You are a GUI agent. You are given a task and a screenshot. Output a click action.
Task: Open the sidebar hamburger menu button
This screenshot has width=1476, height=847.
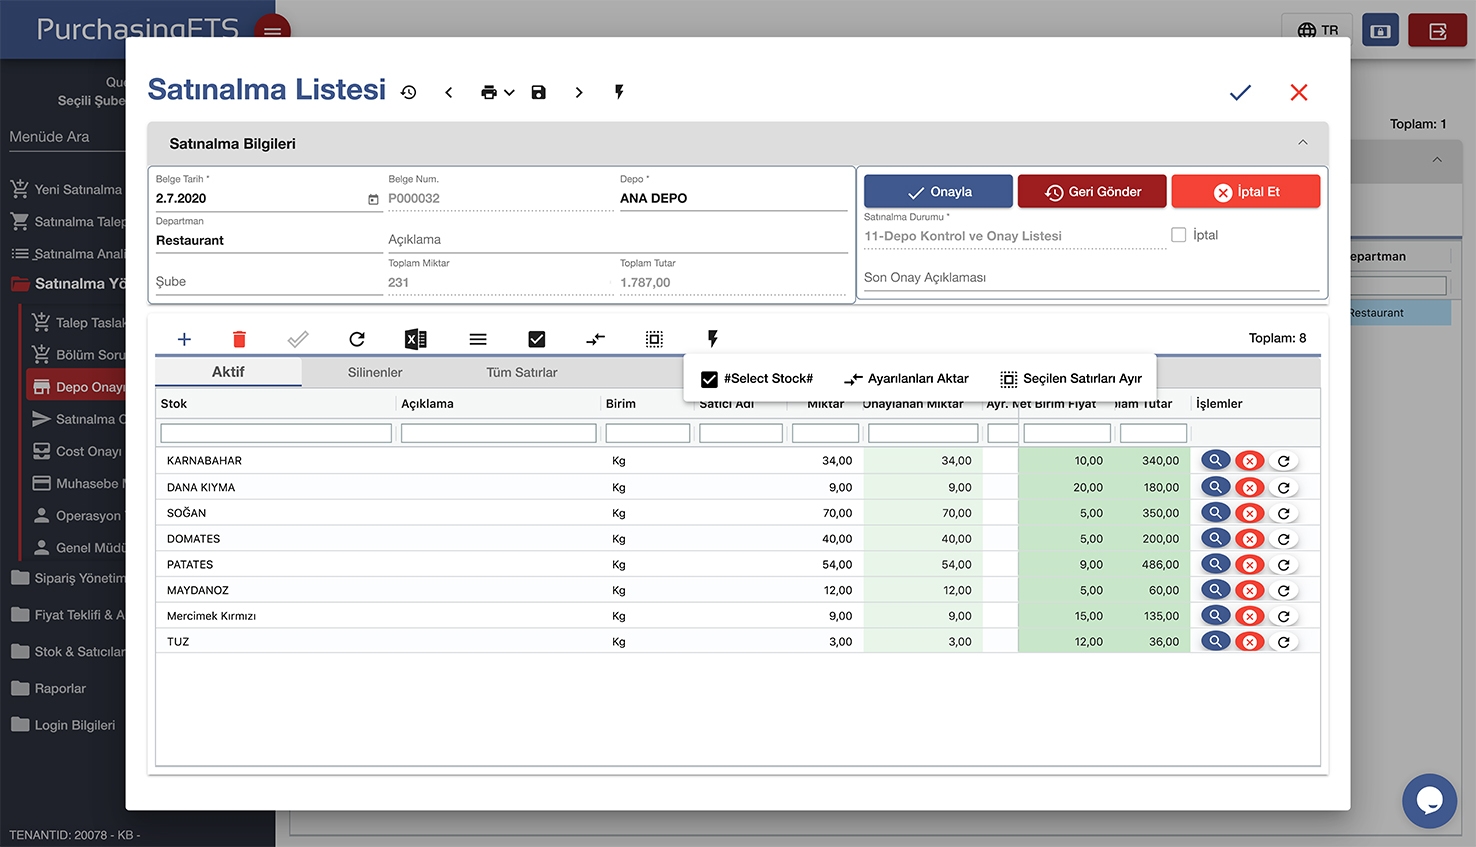tap(273, 28)
